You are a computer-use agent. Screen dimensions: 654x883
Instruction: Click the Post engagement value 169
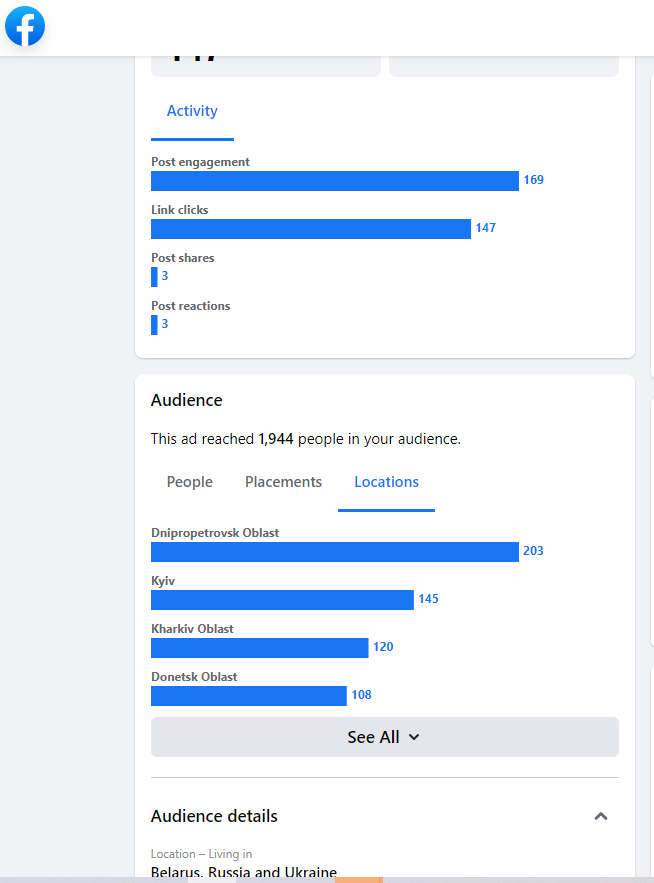point(534,181)
